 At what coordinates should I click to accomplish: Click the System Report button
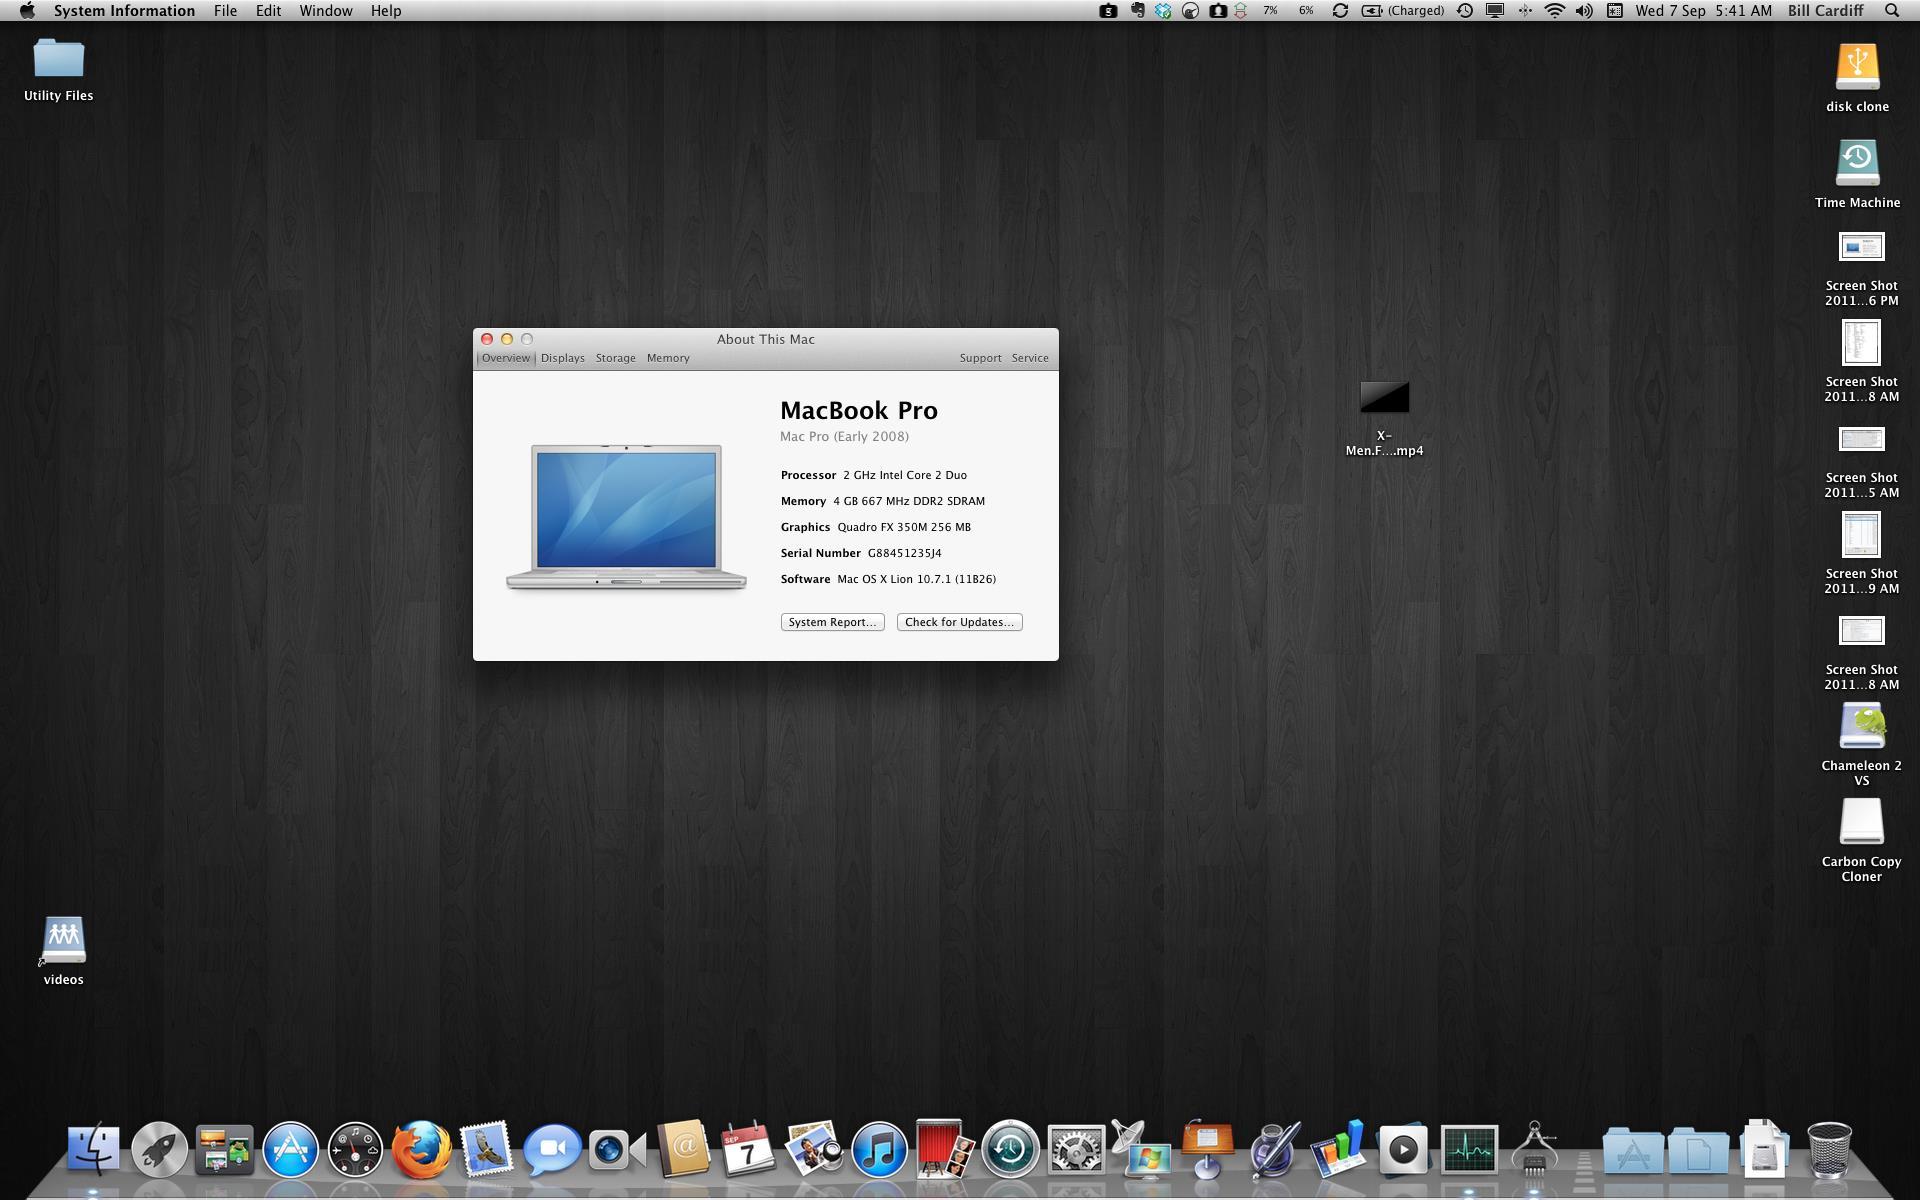832,622
